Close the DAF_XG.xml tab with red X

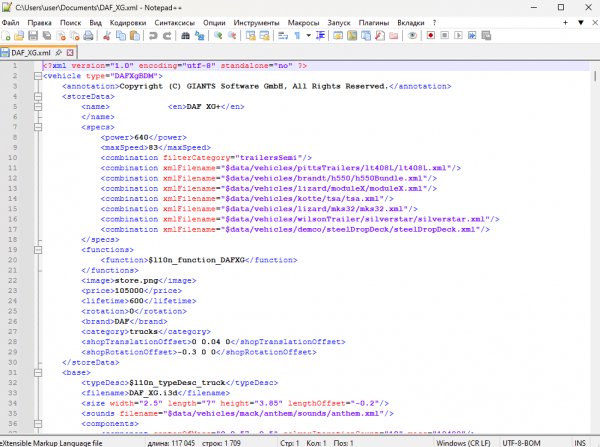tap(70, 52)
